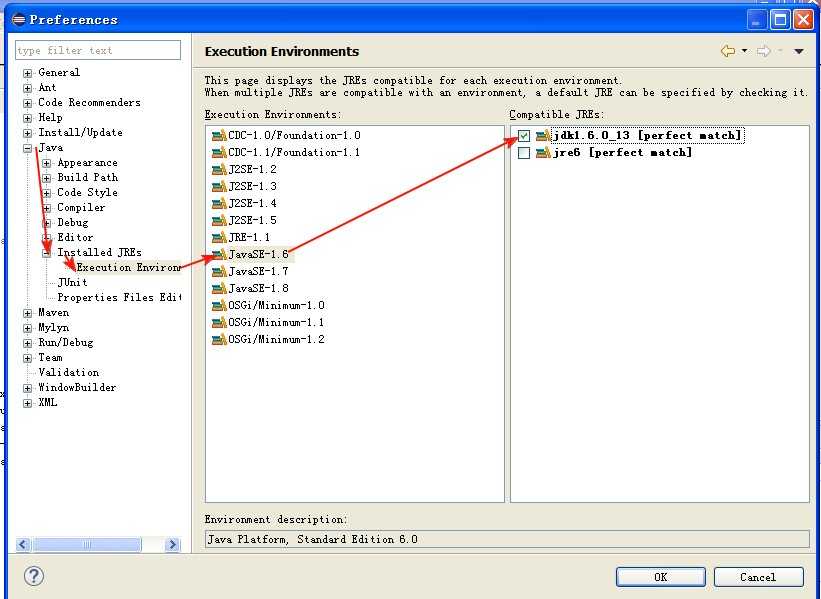Expand the WindowBuilder tree node
Viewport: 821px width, 599px height.
pos(28,388)
